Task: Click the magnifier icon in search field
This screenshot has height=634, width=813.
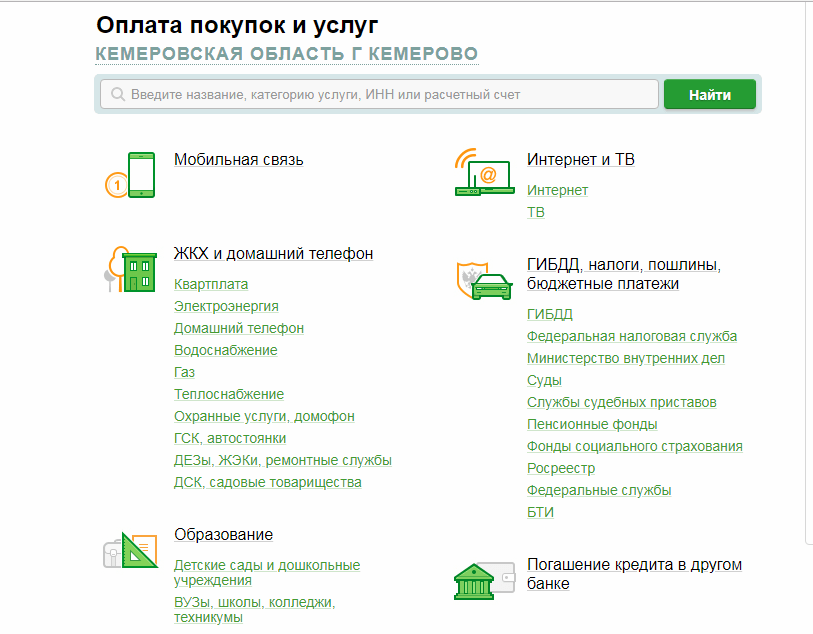Action: pos(118,95)
